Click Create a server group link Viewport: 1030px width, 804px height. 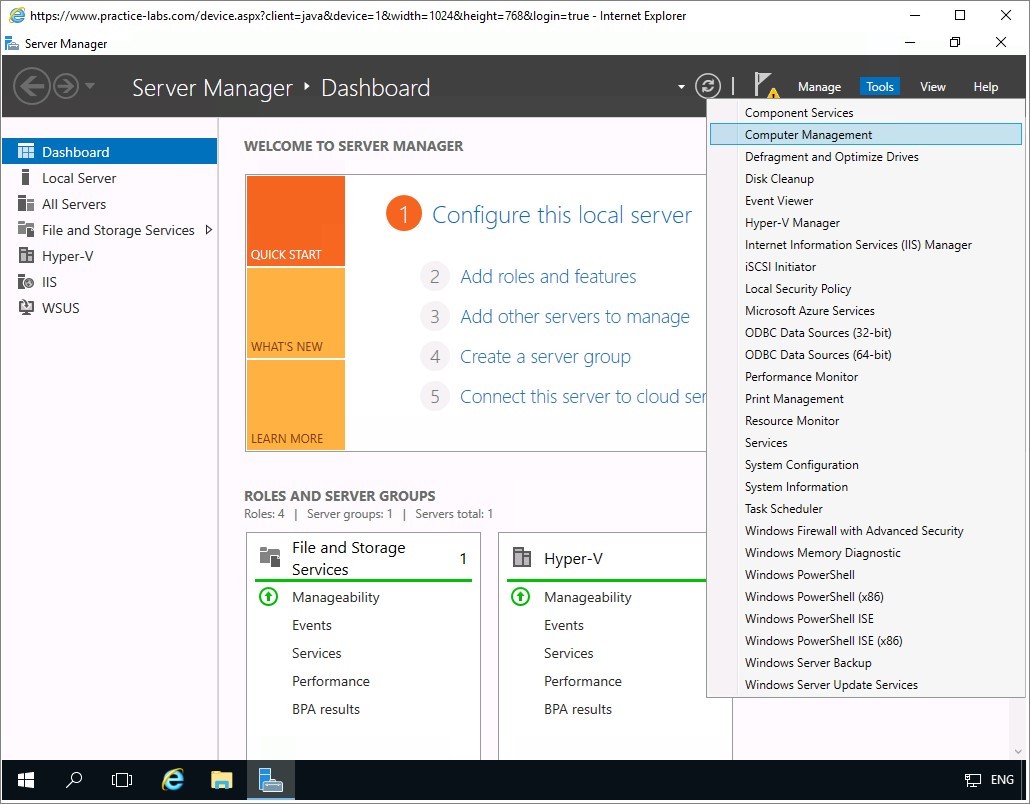[545, 357]
